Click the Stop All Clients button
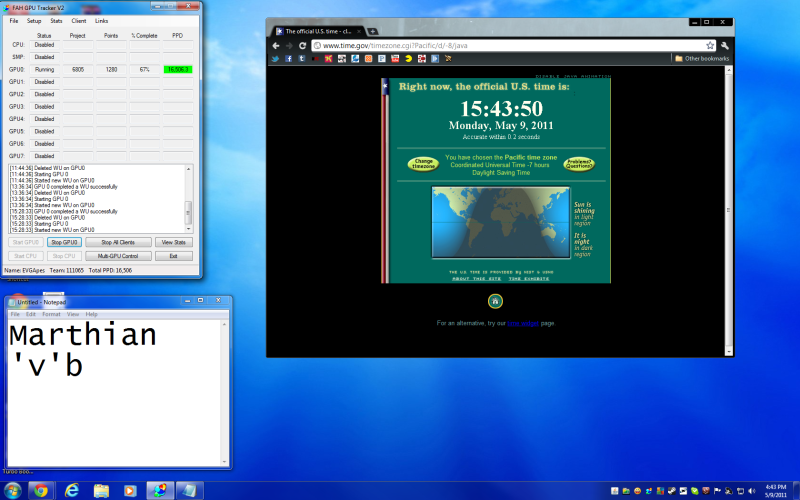Screen dimensions: 800x500 pos(111,242)
